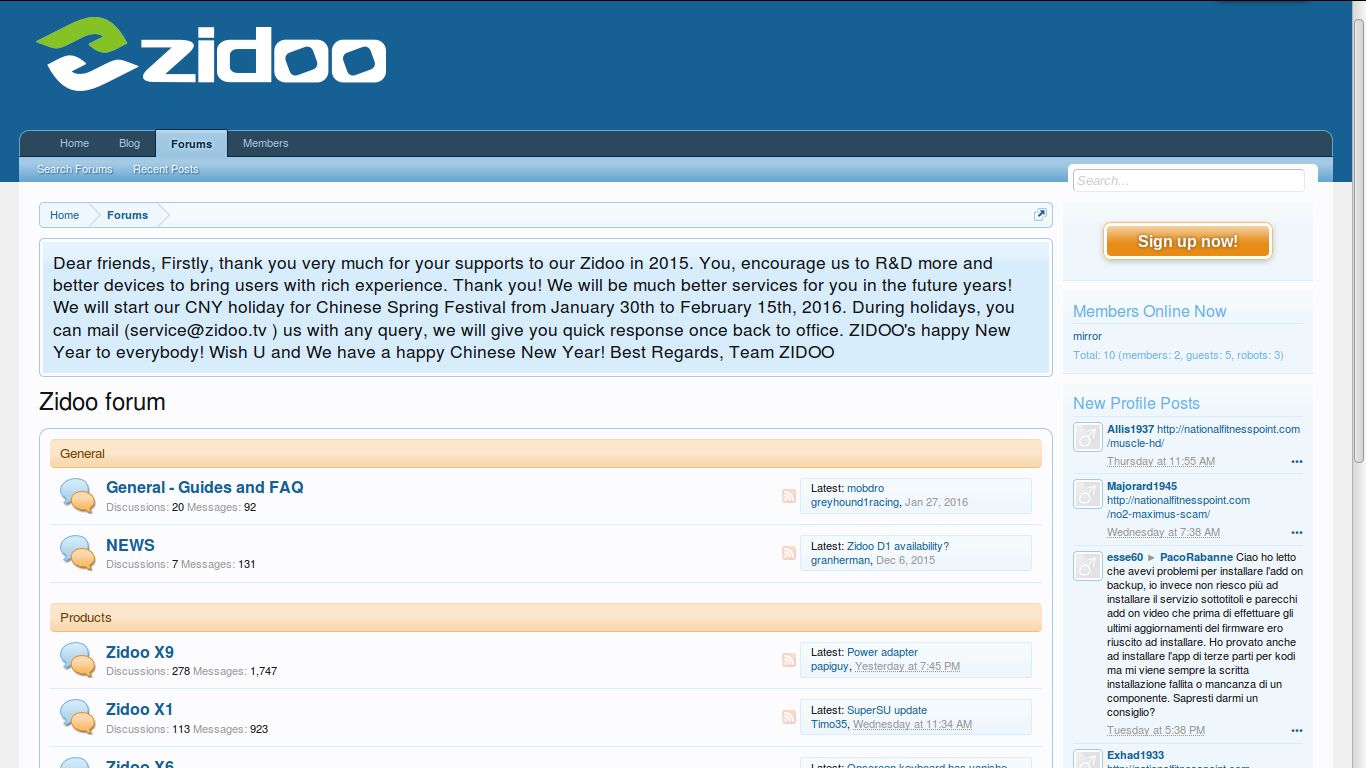The image size is (1366, 768).
Task: Open Timo35 user profile
Action: point(829,724)
